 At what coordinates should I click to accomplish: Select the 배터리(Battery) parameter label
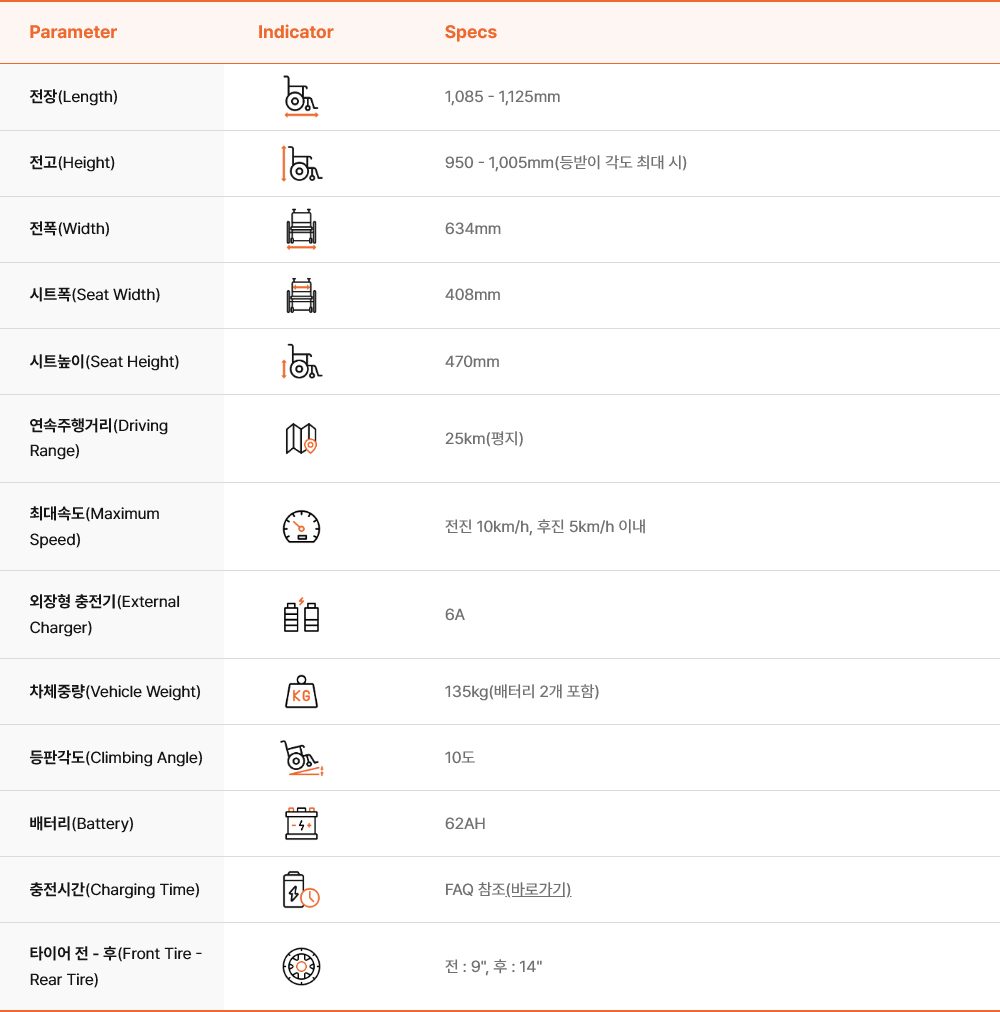click(81, 824)
